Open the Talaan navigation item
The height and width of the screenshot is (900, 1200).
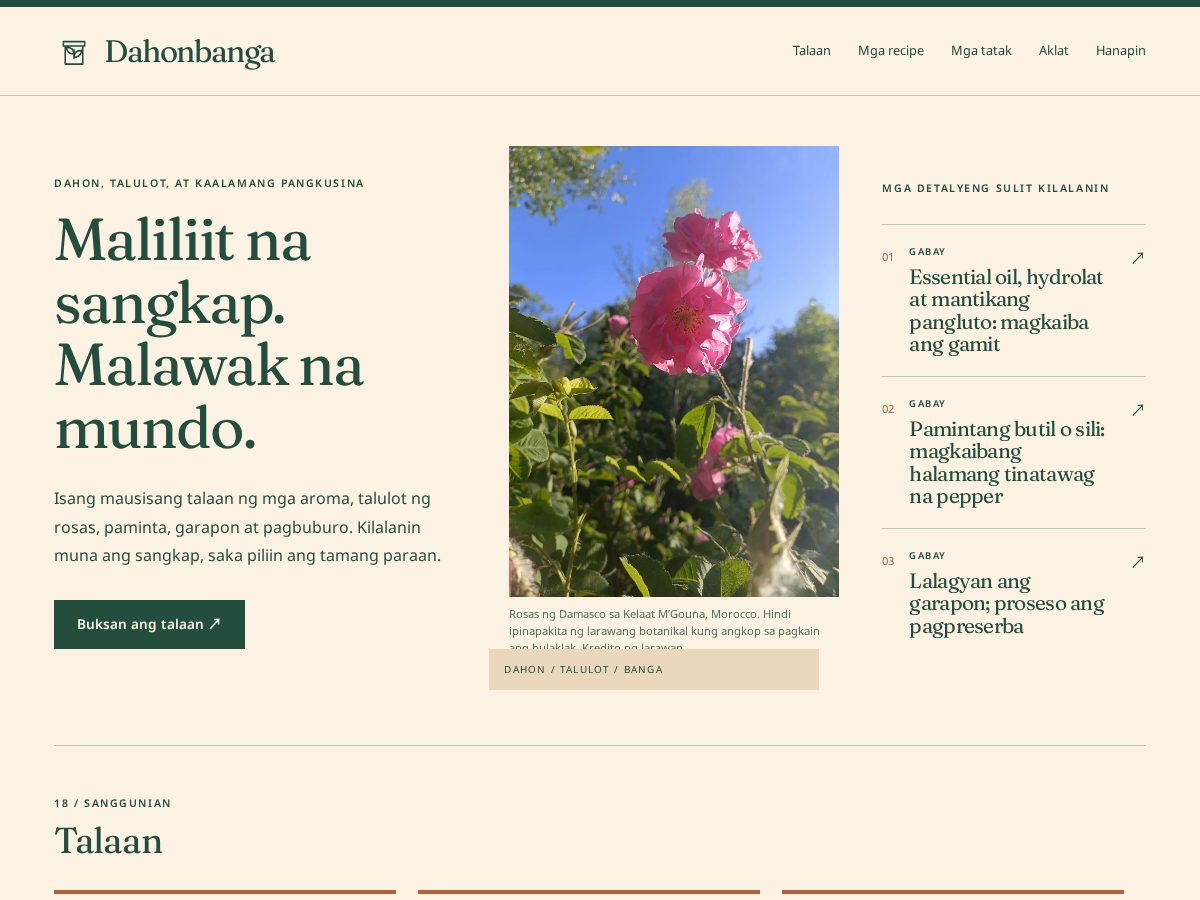coord(812,50)
